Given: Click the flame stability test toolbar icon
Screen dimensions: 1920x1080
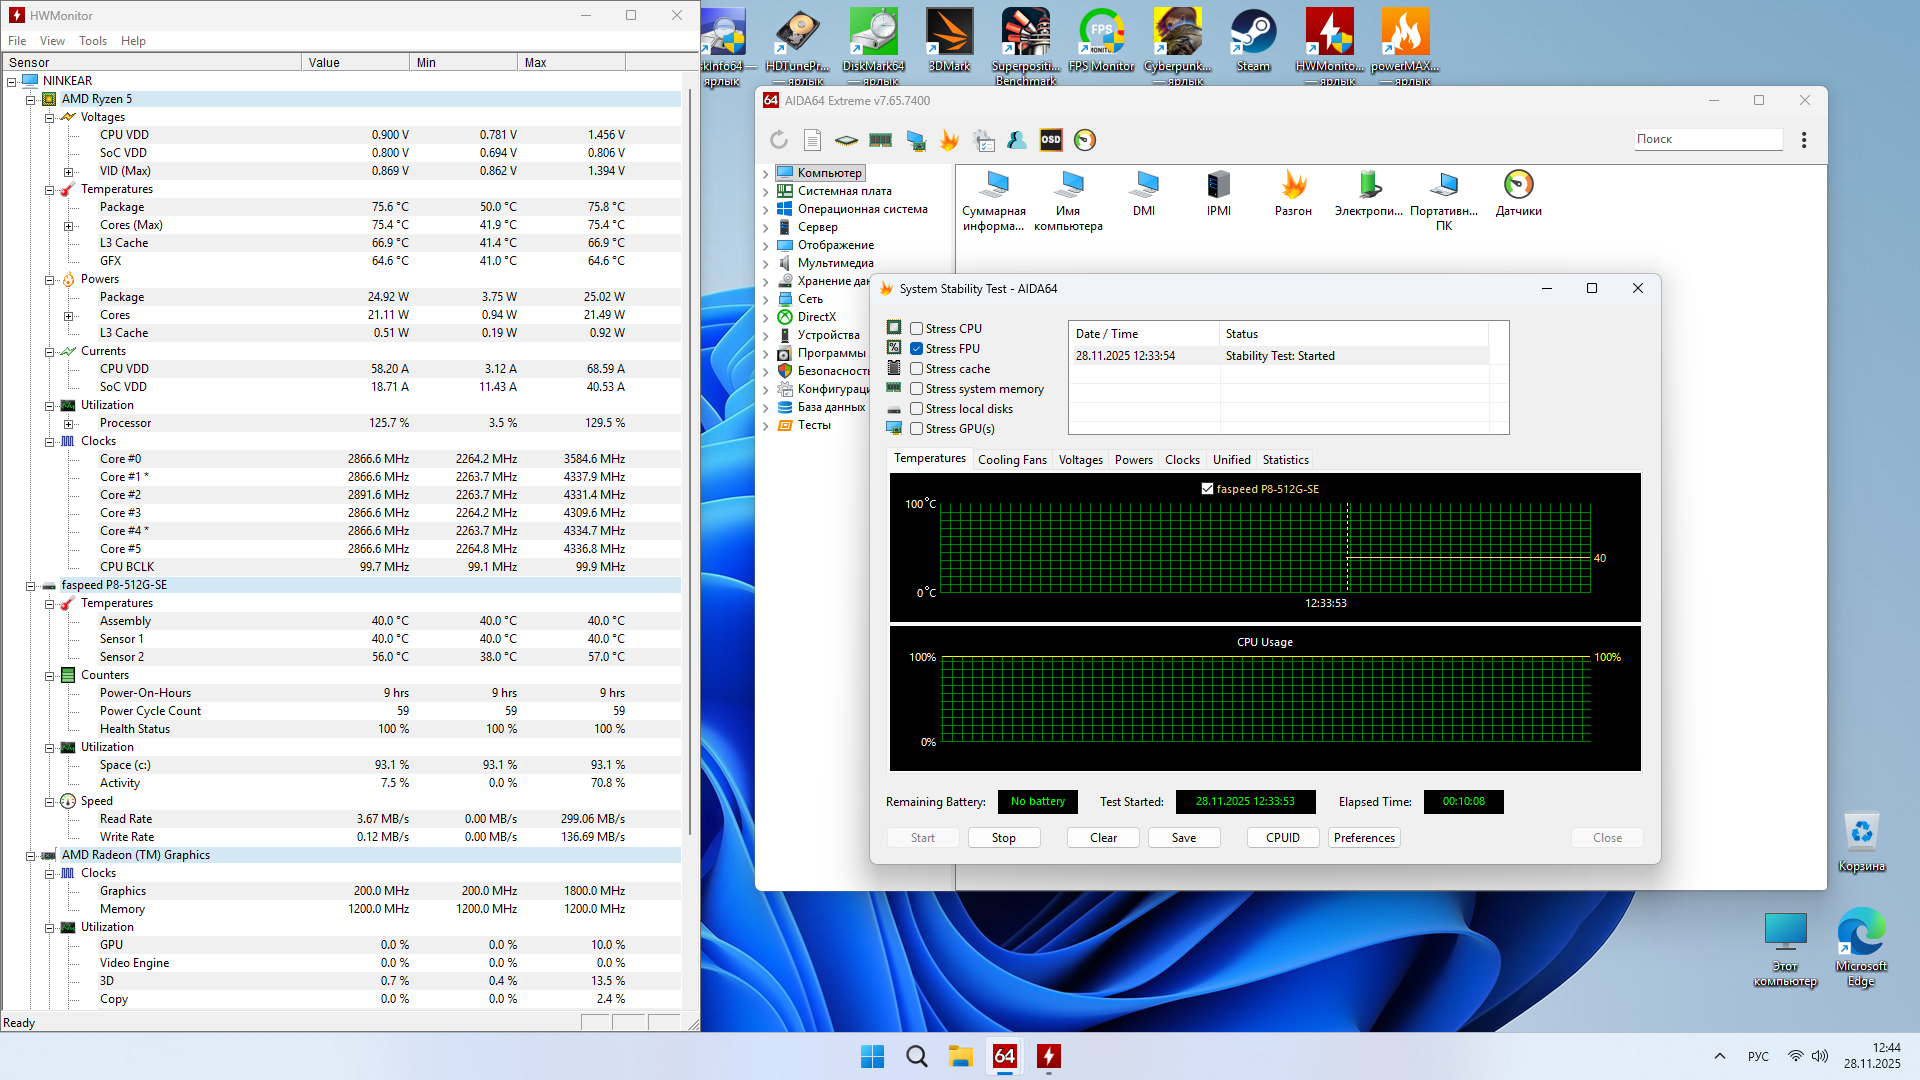Looking at the screenshot, I should coord(949,140).
